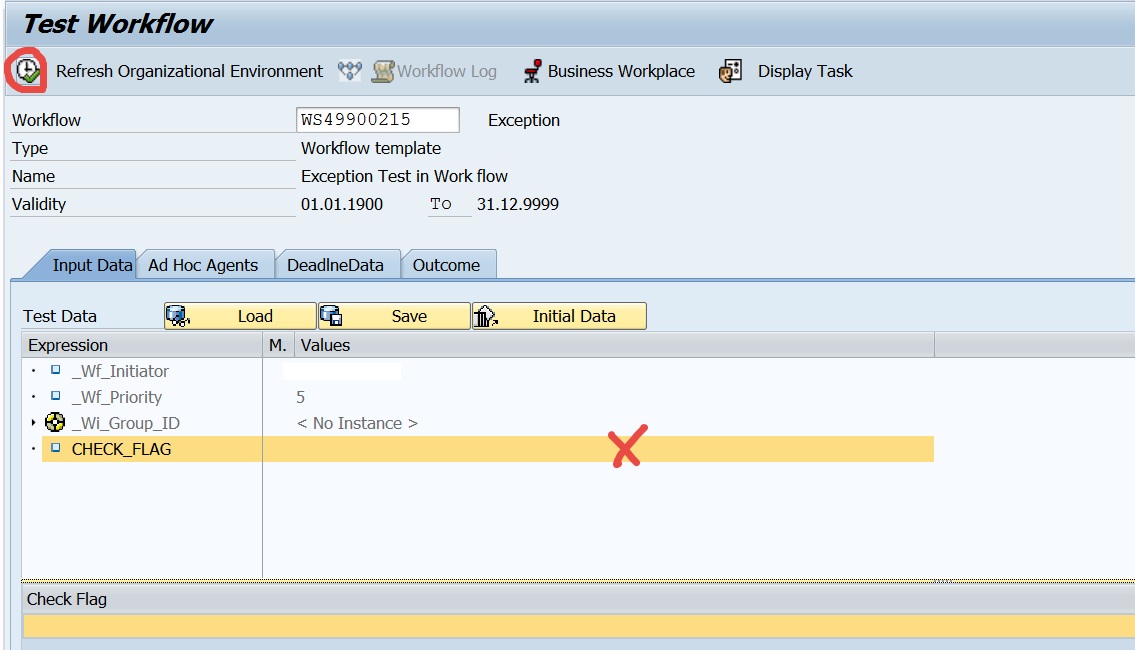Select the CHECK_FLAG element
Image resolution: width=1135 pixels, height=650 pixels.
[122, 449]
